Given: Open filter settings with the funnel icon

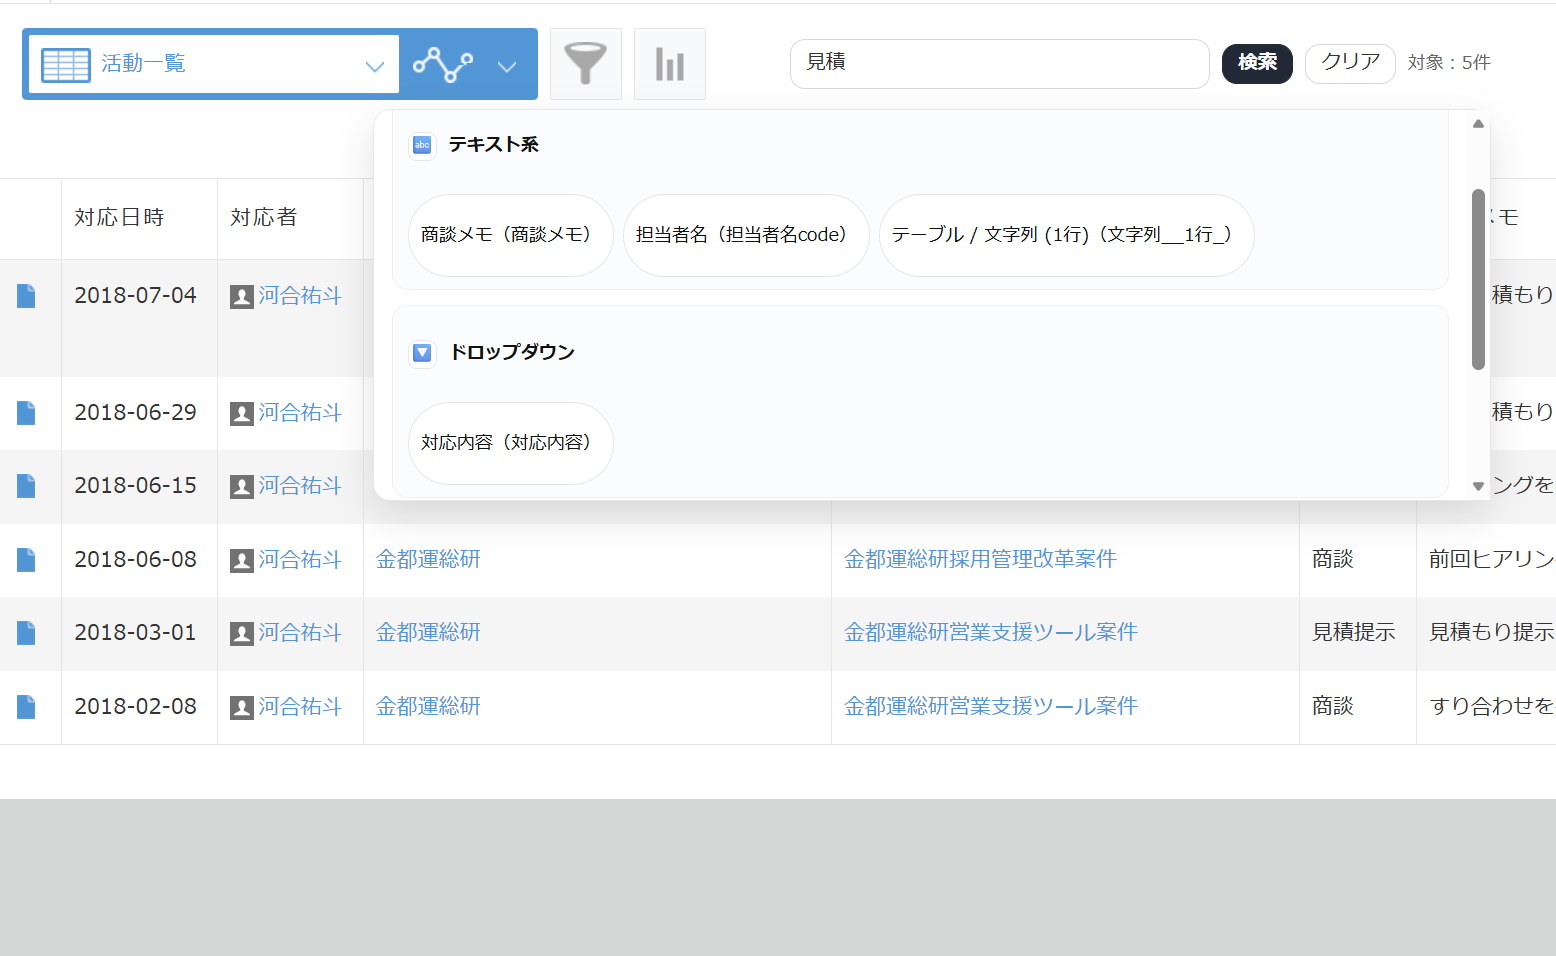Looking at the screenshot, I should pos(585,63).
